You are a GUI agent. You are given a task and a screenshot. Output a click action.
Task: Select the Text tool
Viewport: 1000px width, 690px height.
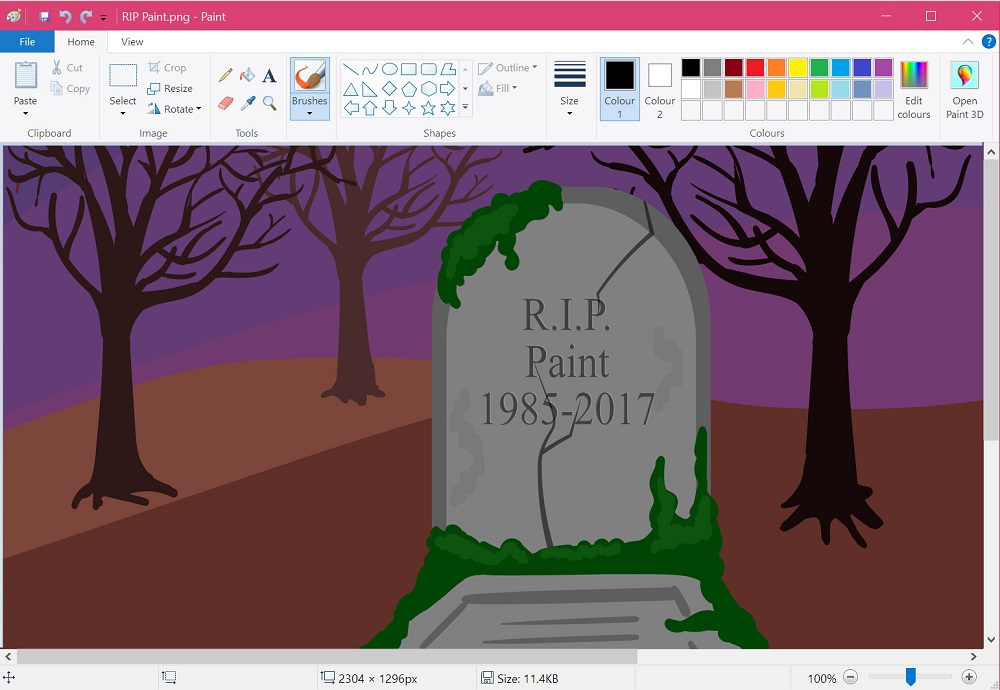pos(268,74)
